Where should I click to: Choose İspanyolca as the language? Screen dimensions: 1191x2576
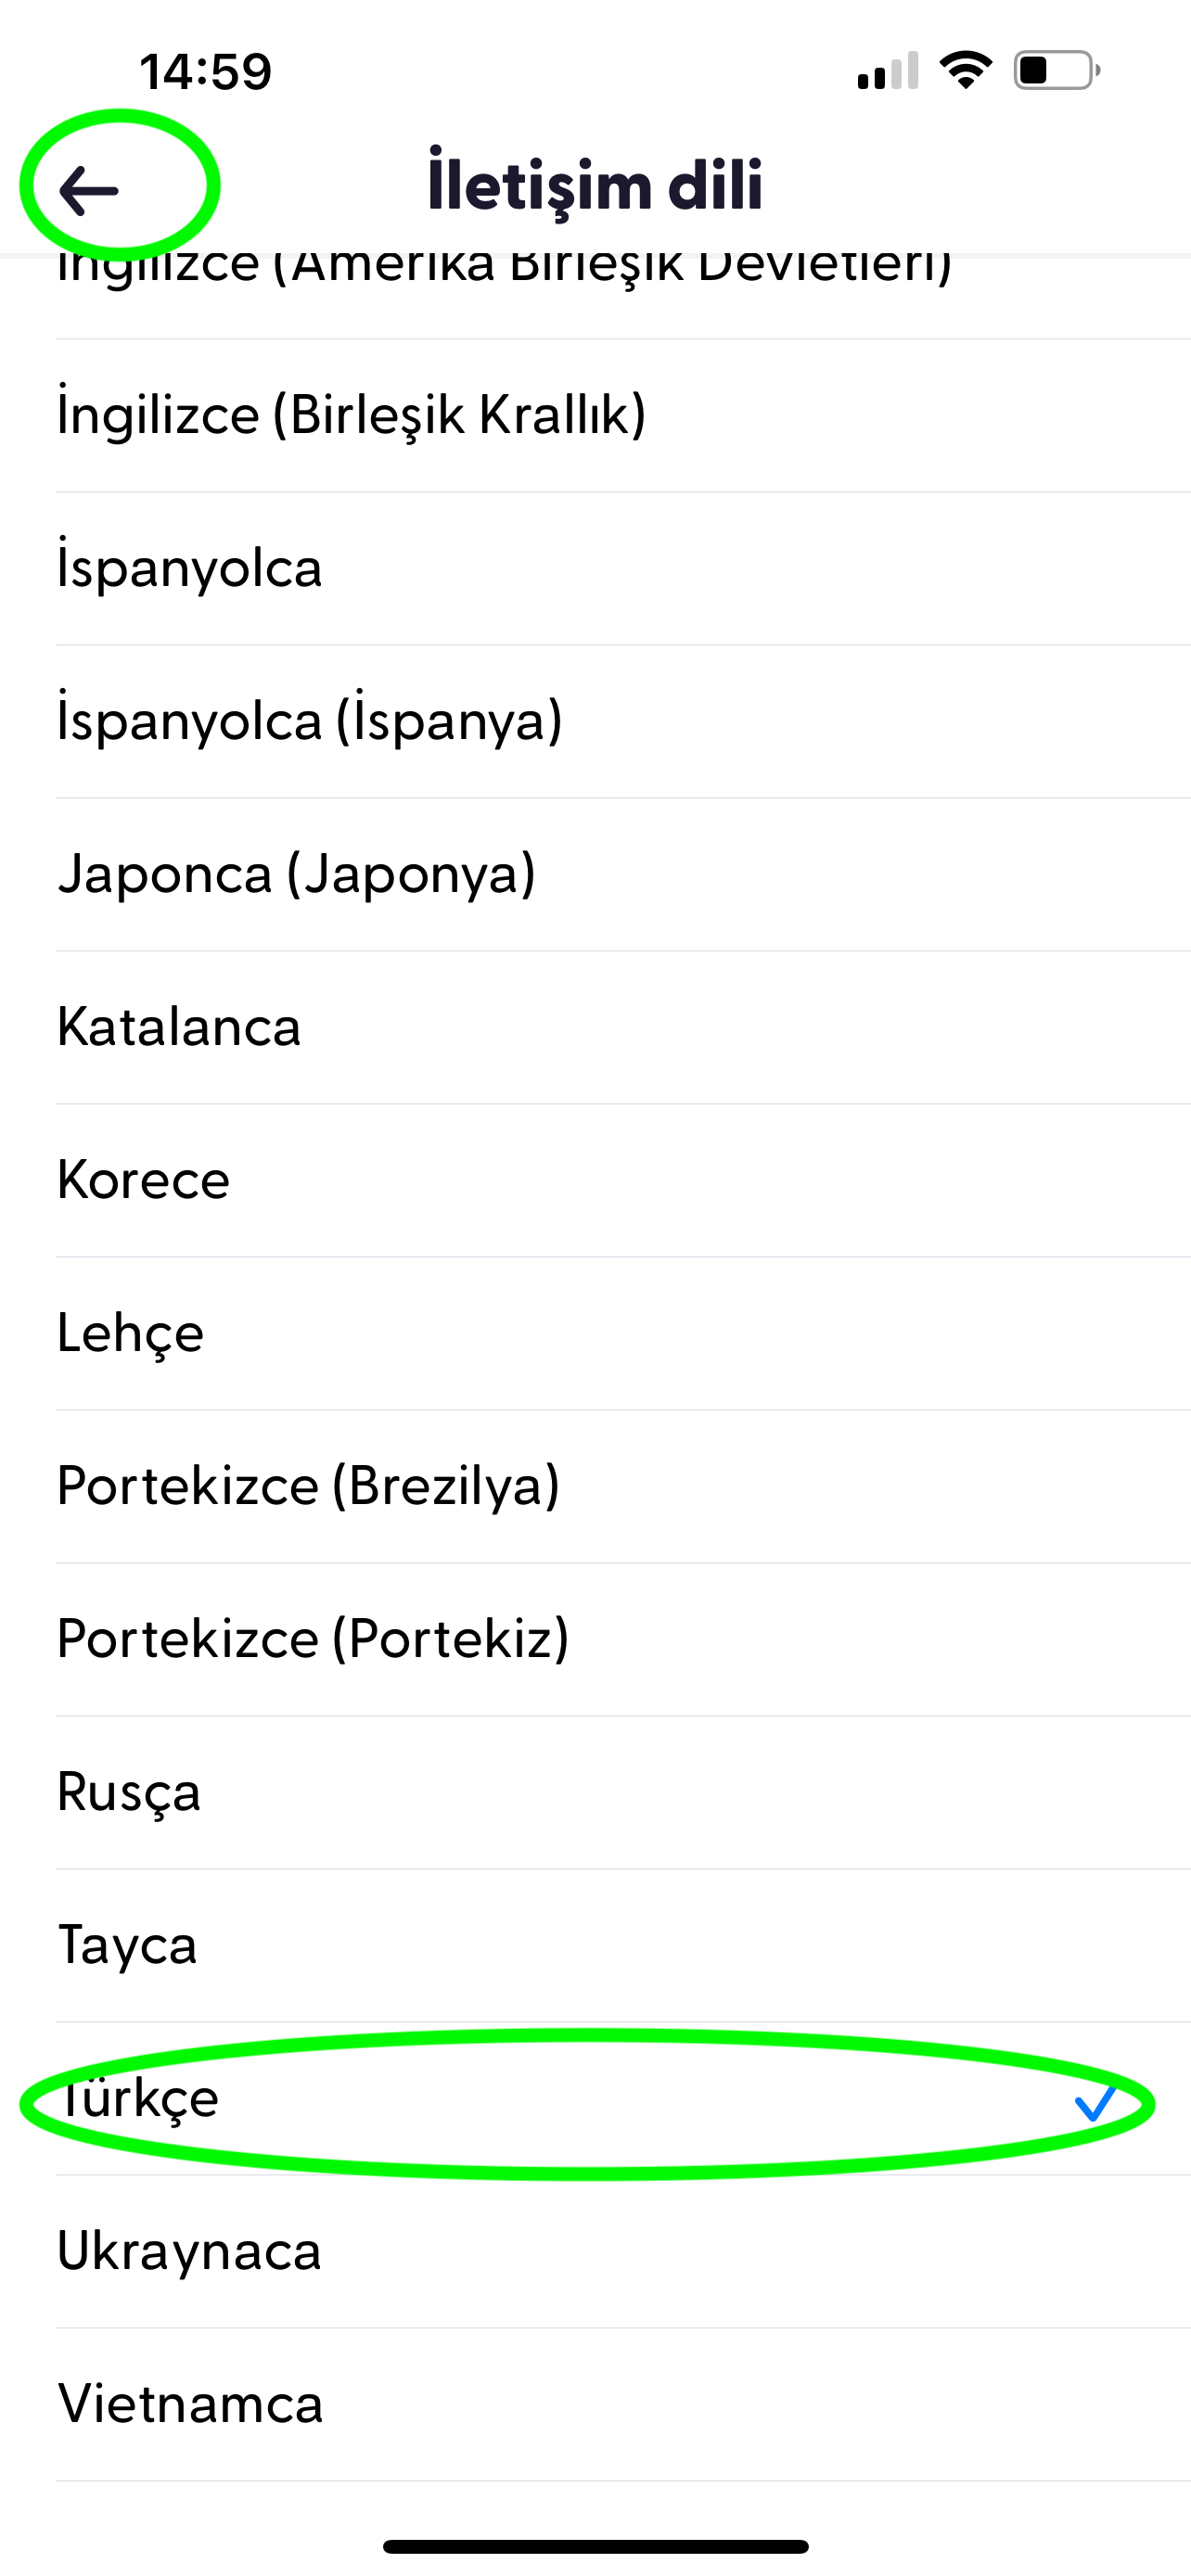point(190,568)
